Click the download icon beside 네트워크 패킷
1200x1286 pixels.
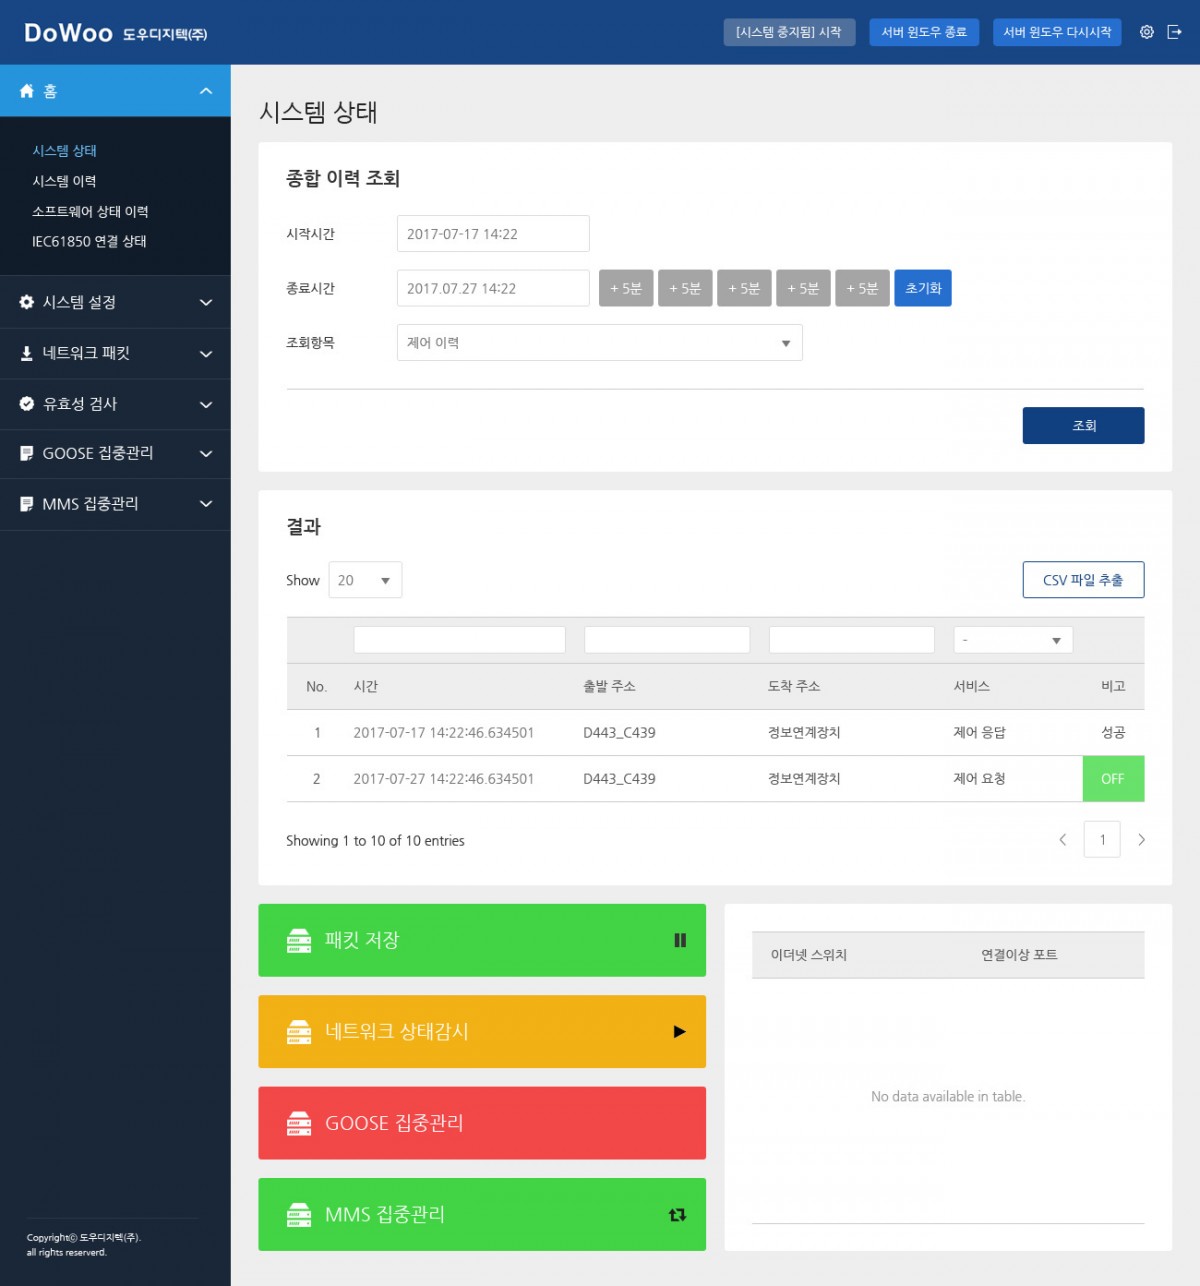(x=27, y=353)
